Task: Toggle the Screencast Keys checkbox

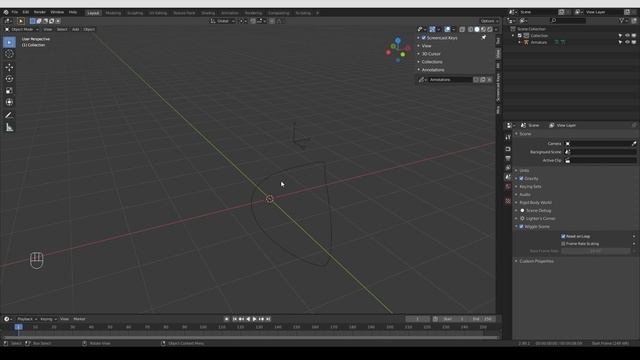Action: (424, 38)
